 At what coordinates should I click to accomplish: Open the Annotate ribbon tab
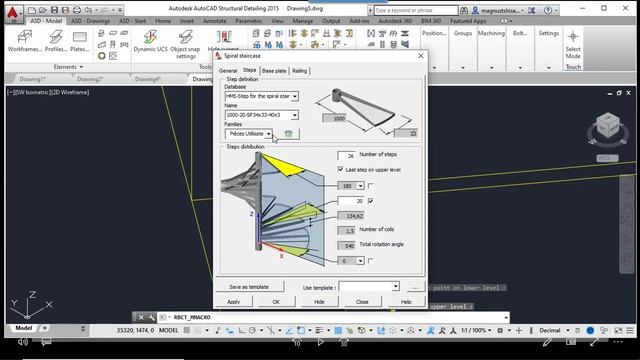pyautogui.click(x=215, y=20)
